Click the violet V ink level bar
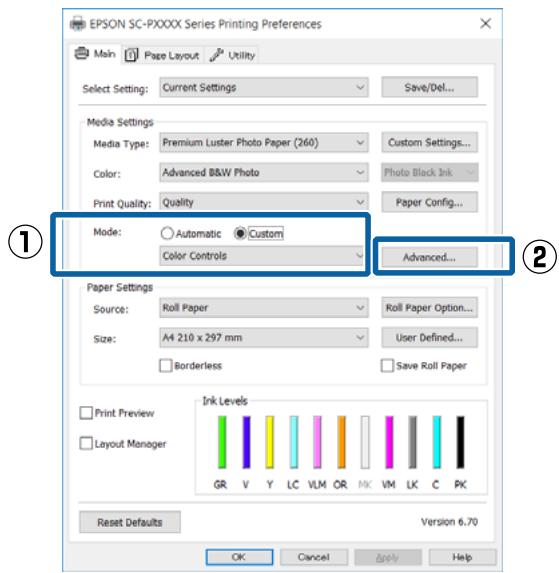Image resolution: width=559 pixels, height=573 pixels. point(247,442)
